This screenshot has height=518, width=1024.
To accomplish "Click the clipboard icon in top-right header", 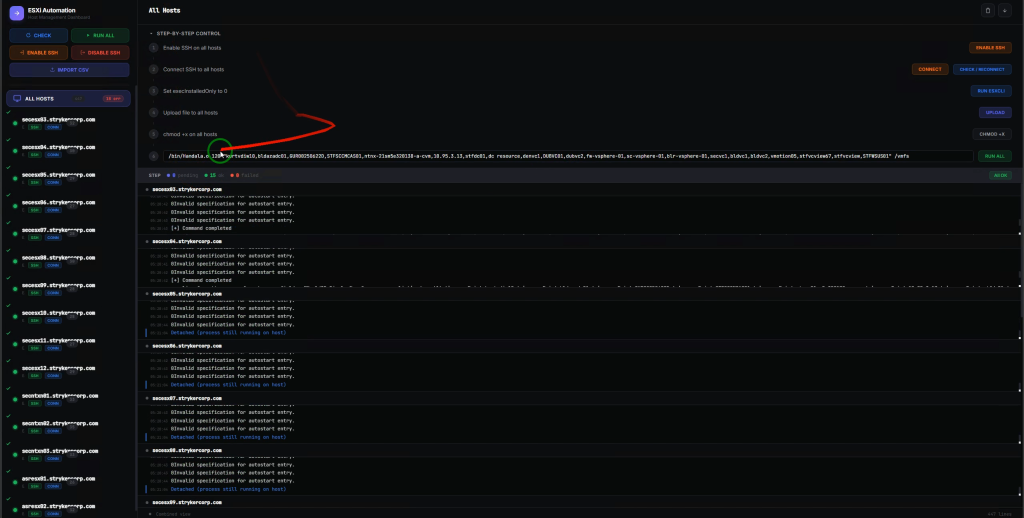I will (988, 10).
